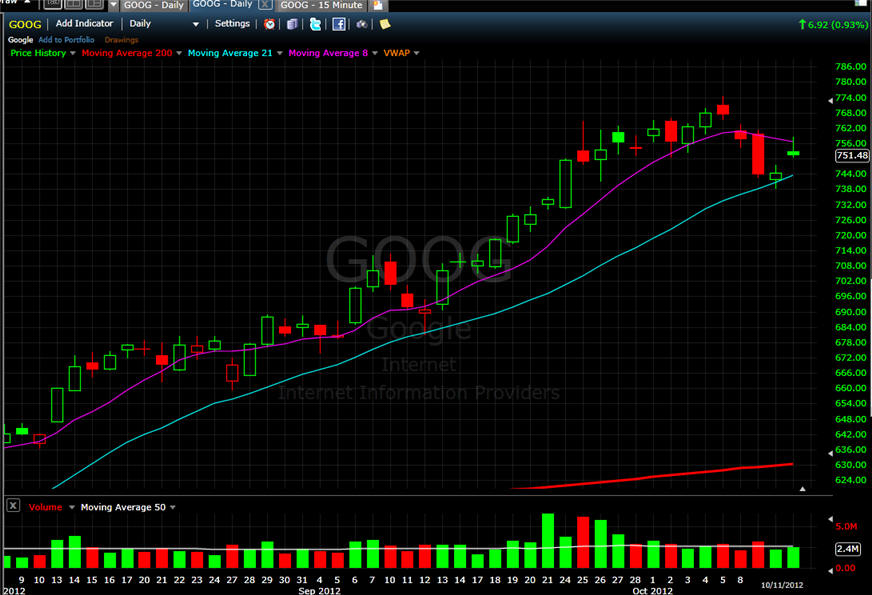Click the Oct 2012 axis label
The image size is (872, 595).
tap(652, 591)
